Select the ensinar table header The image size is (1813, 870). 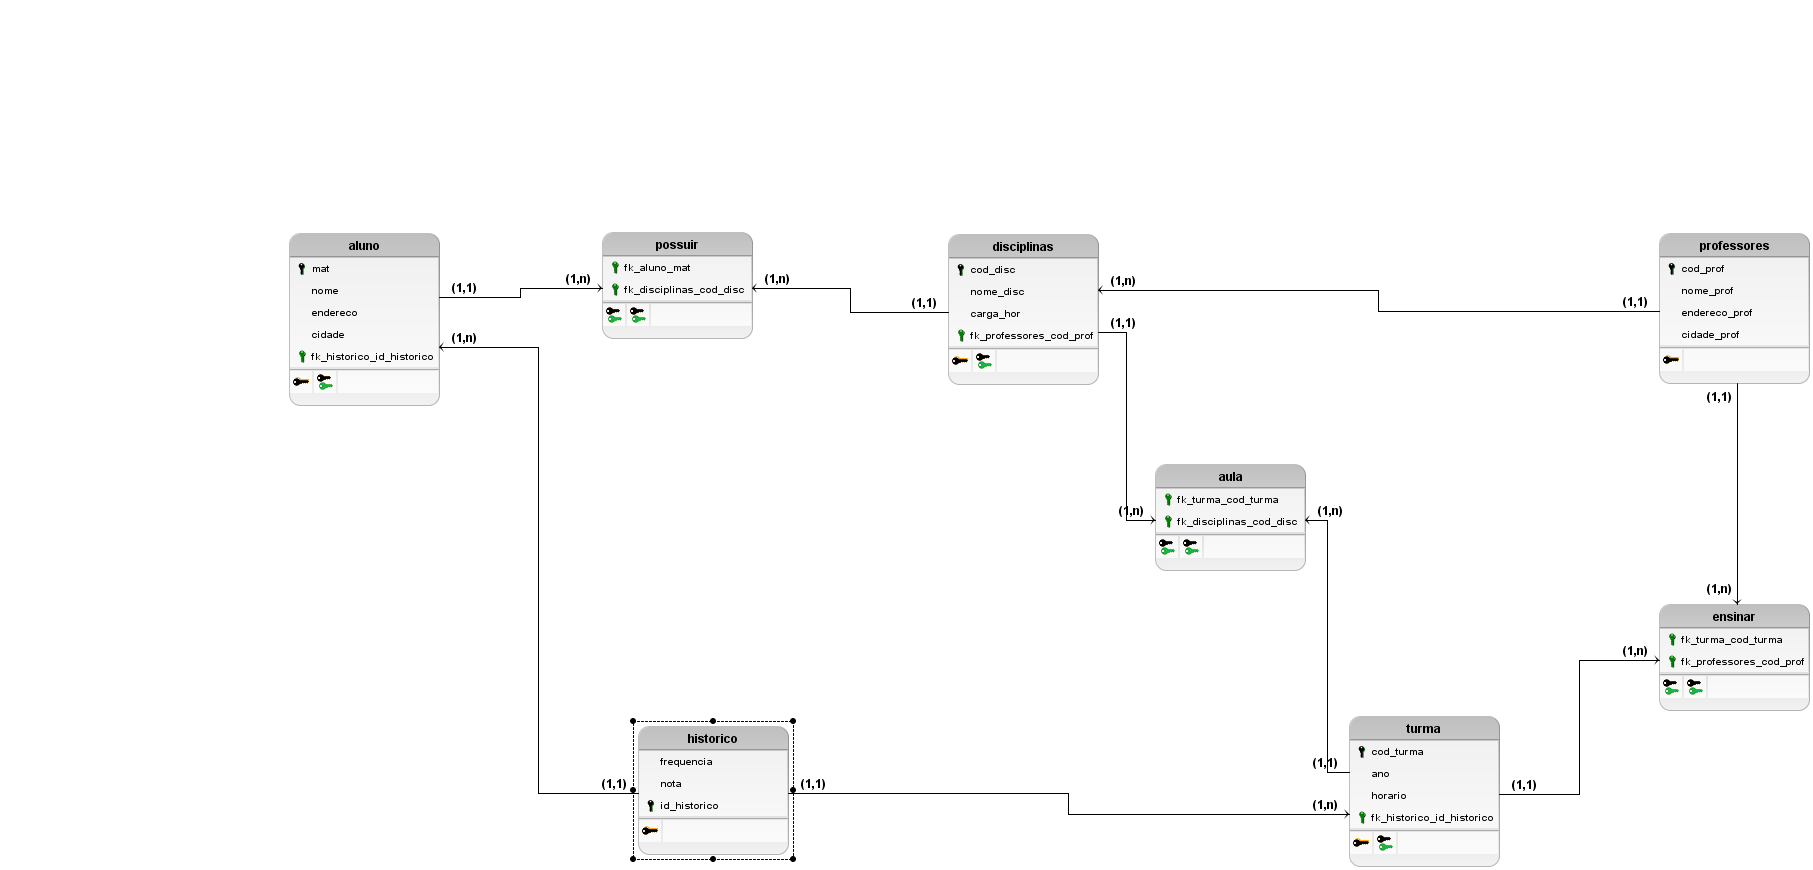tap(1734, 617)
